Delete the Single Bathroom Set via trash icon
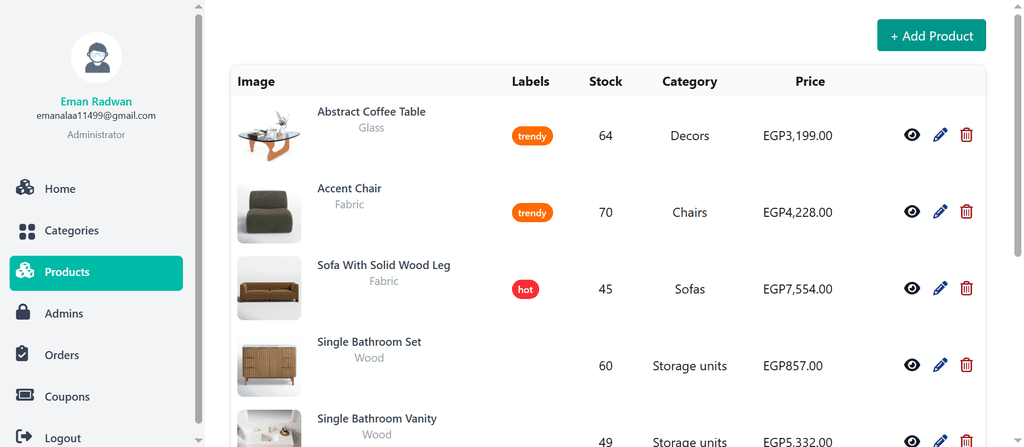Viewport: 1024px width, 447px height. (967, 365)
